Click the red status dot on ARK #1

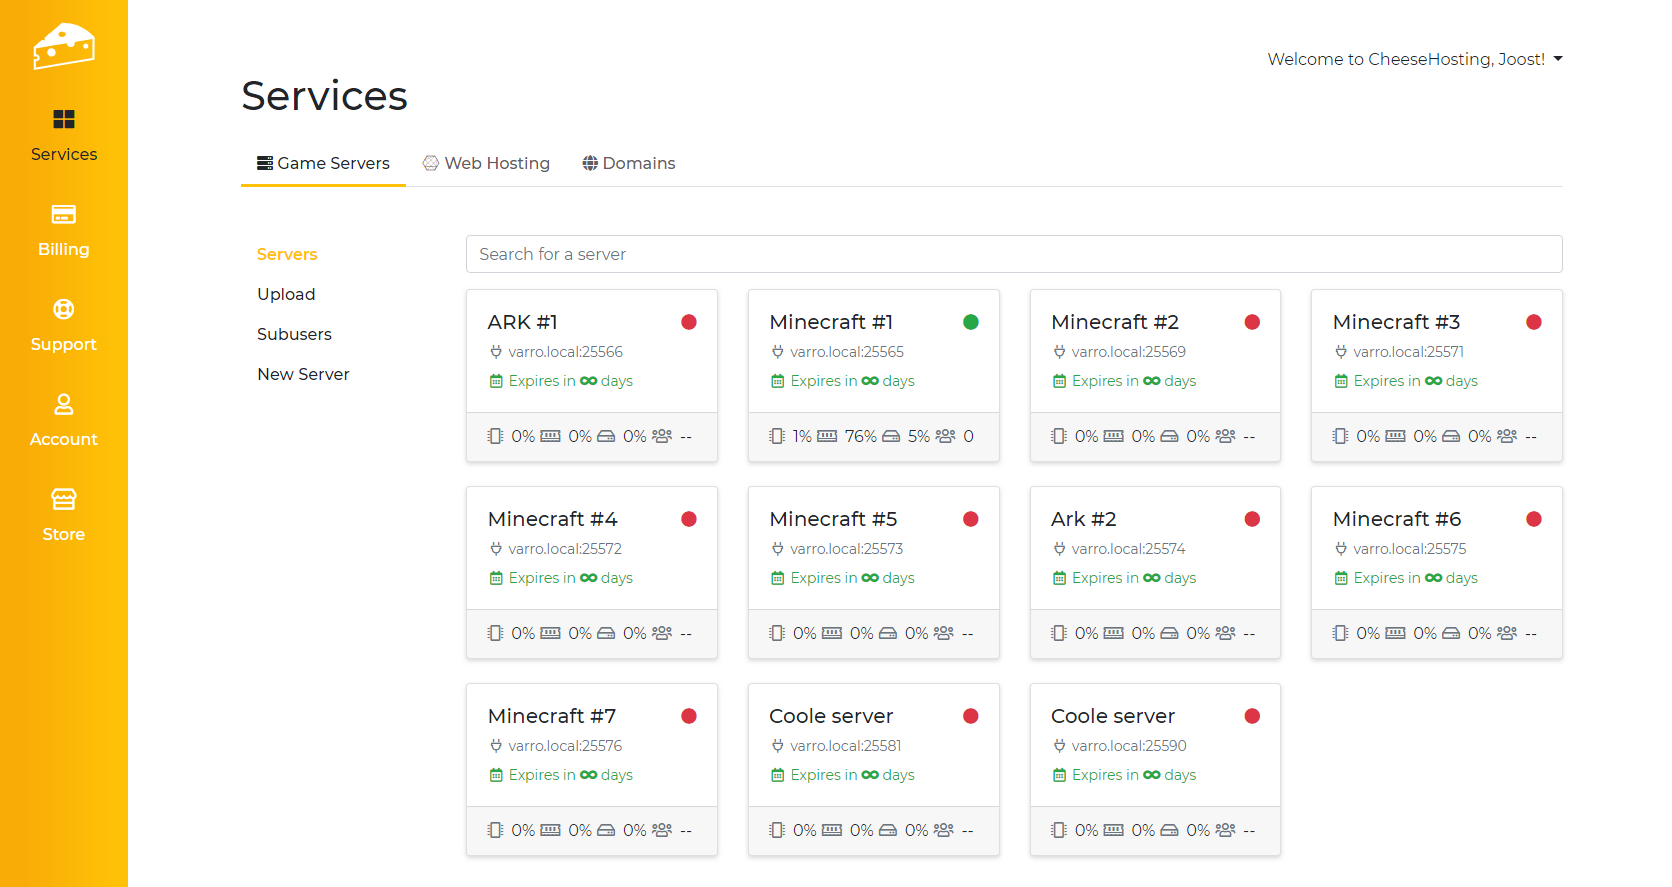(689, 322)
